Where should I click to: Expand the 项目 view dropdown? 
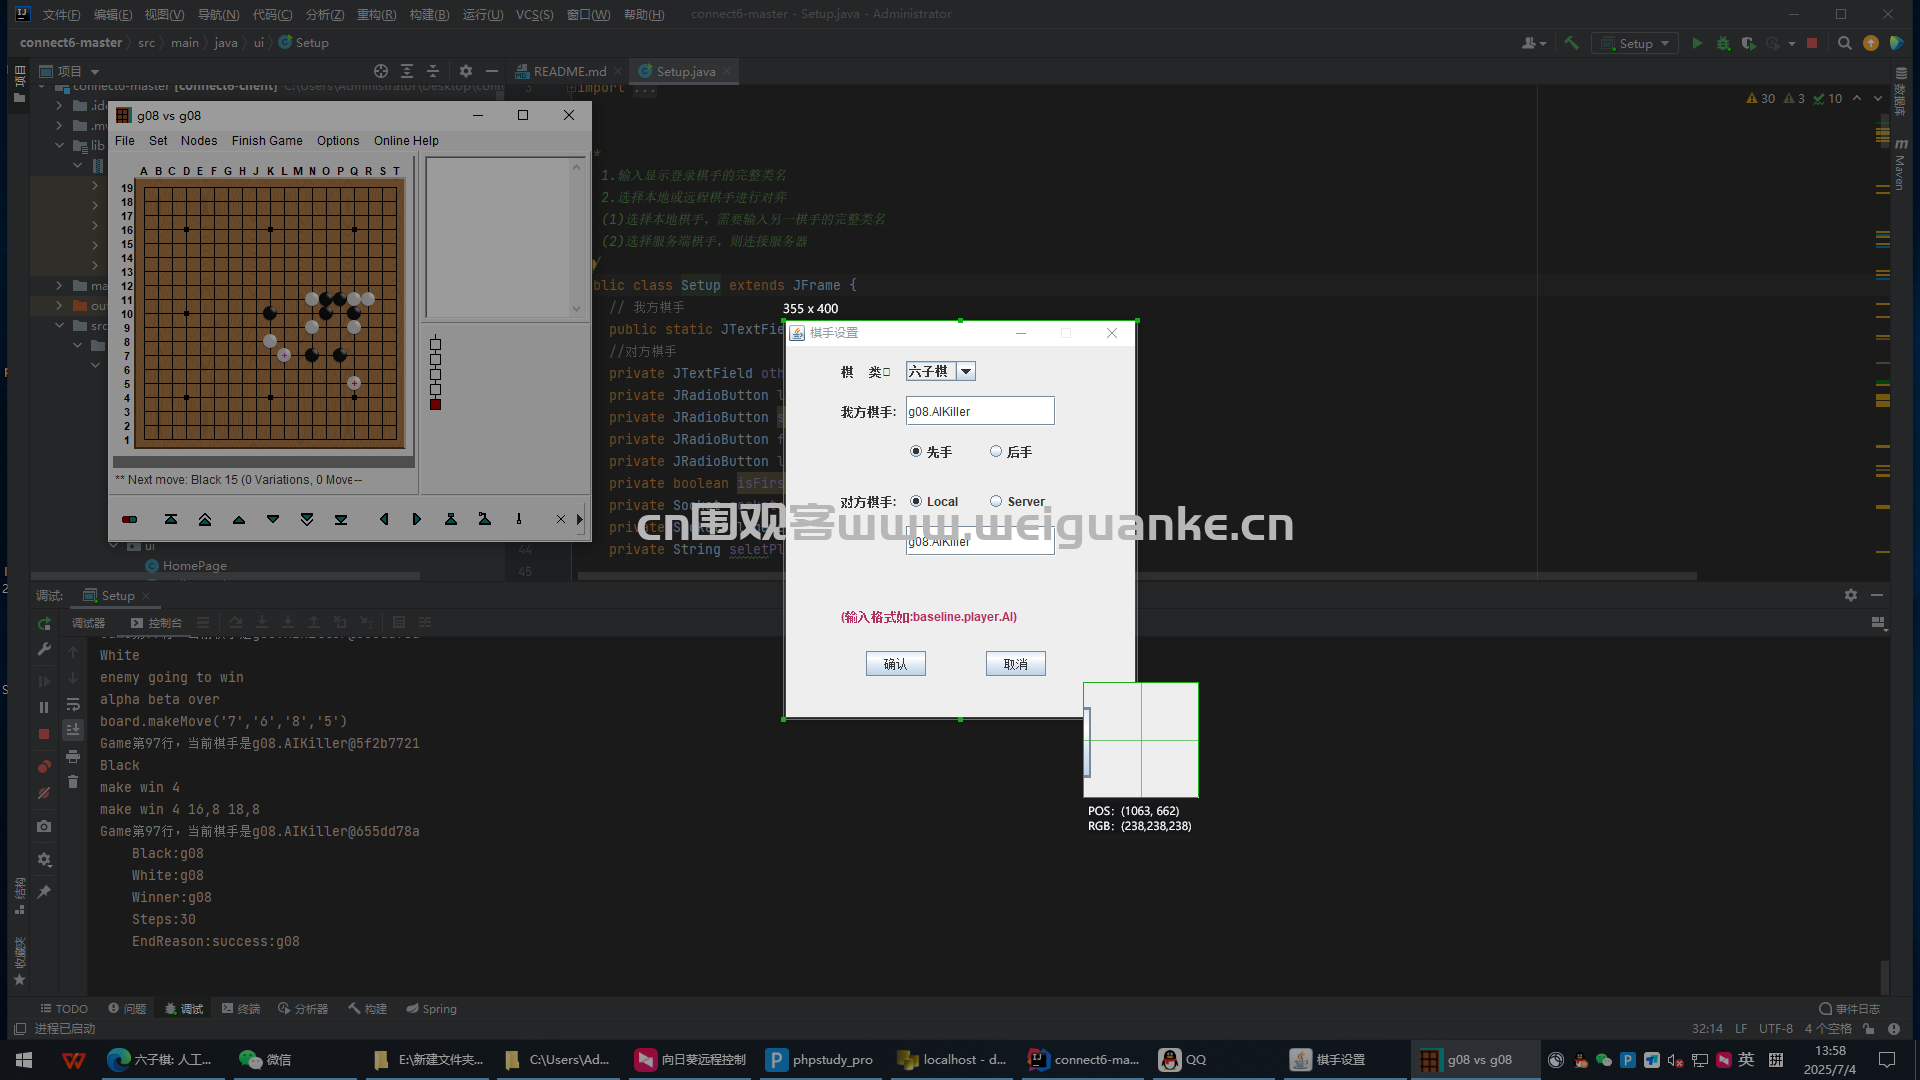point(95,72)
